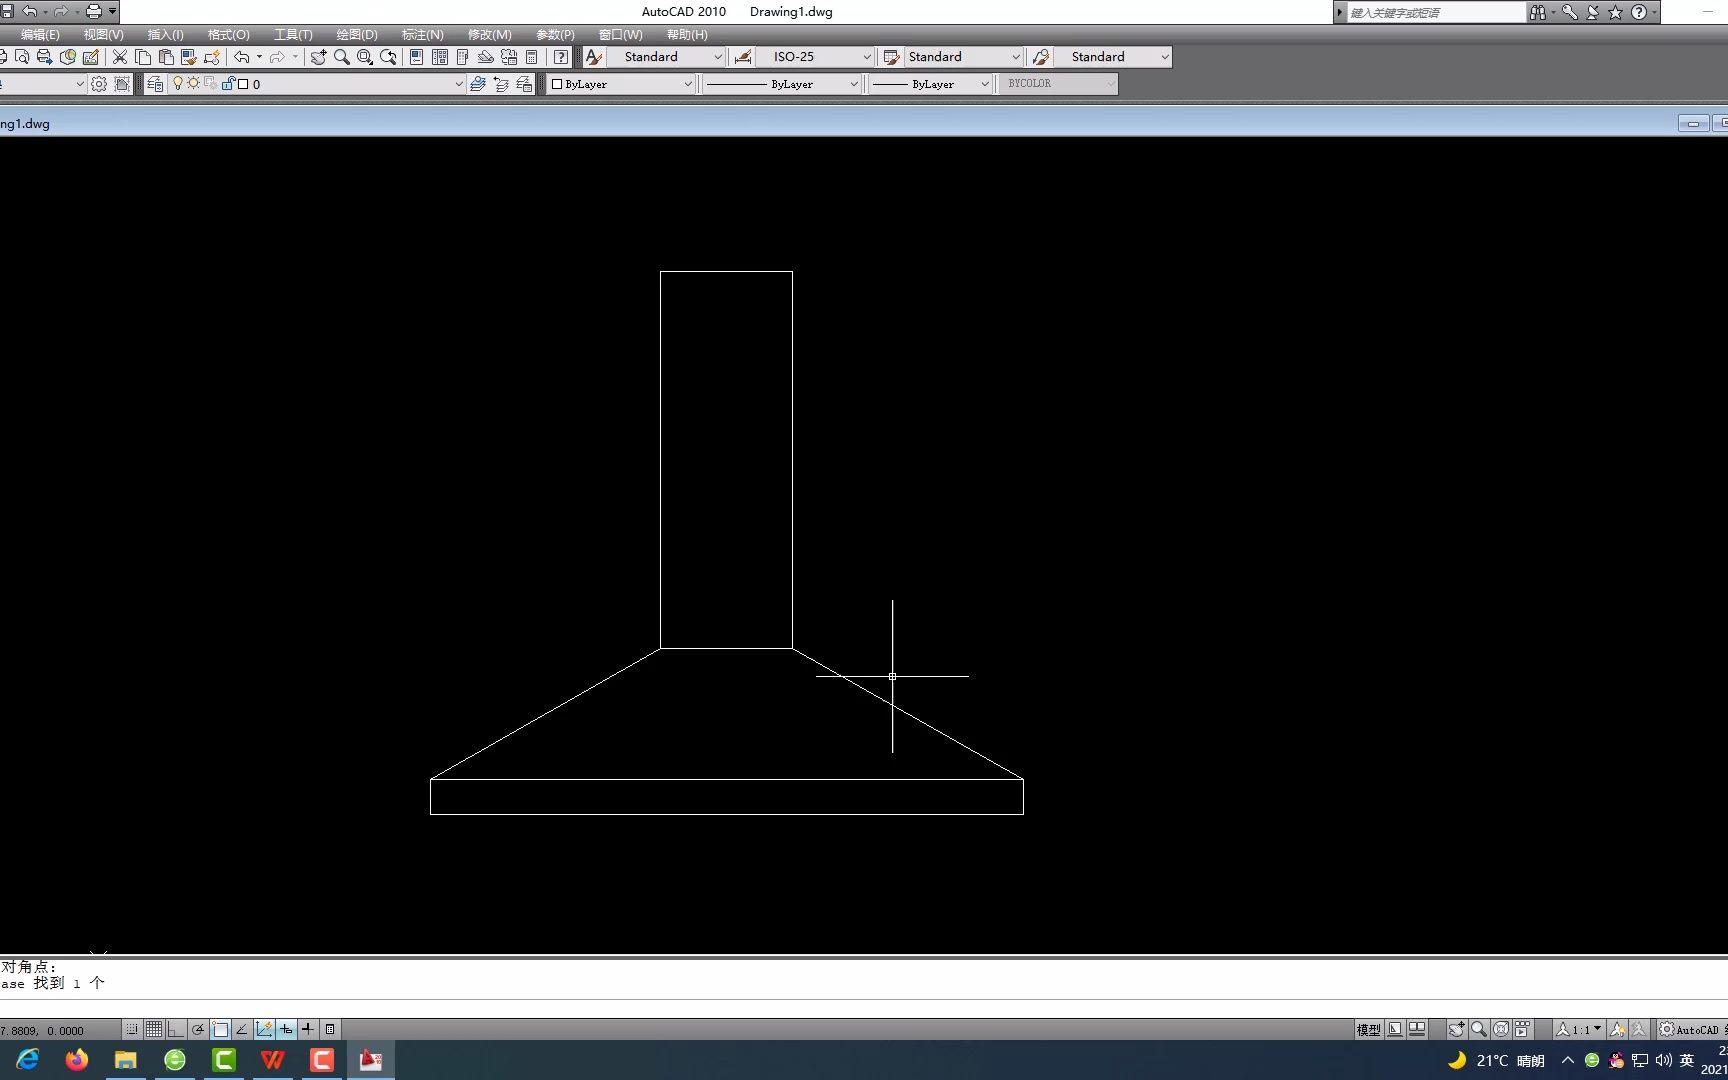The width and height of the screenshot is (1728, 1080).
Task: Open the Tool Palettes window icon
Action: [x=463, y=57]
